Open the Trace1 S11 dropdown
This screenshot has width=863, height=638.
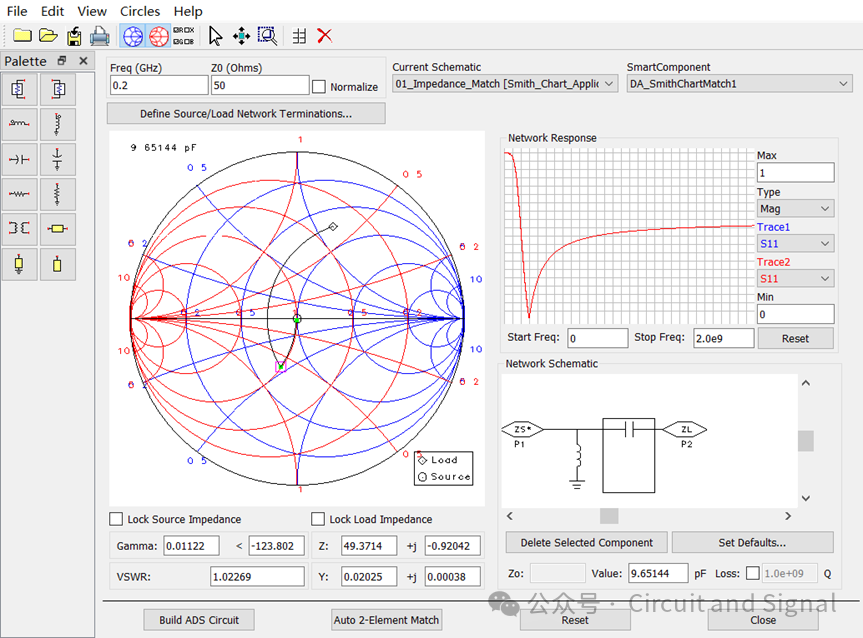click(x=795, y=243)
